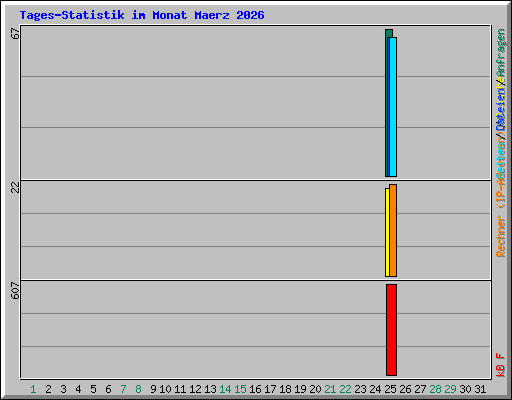The image size is (512, 400).
Task: Click day label 6 on x-axis
Action: [x=108, y=389]
